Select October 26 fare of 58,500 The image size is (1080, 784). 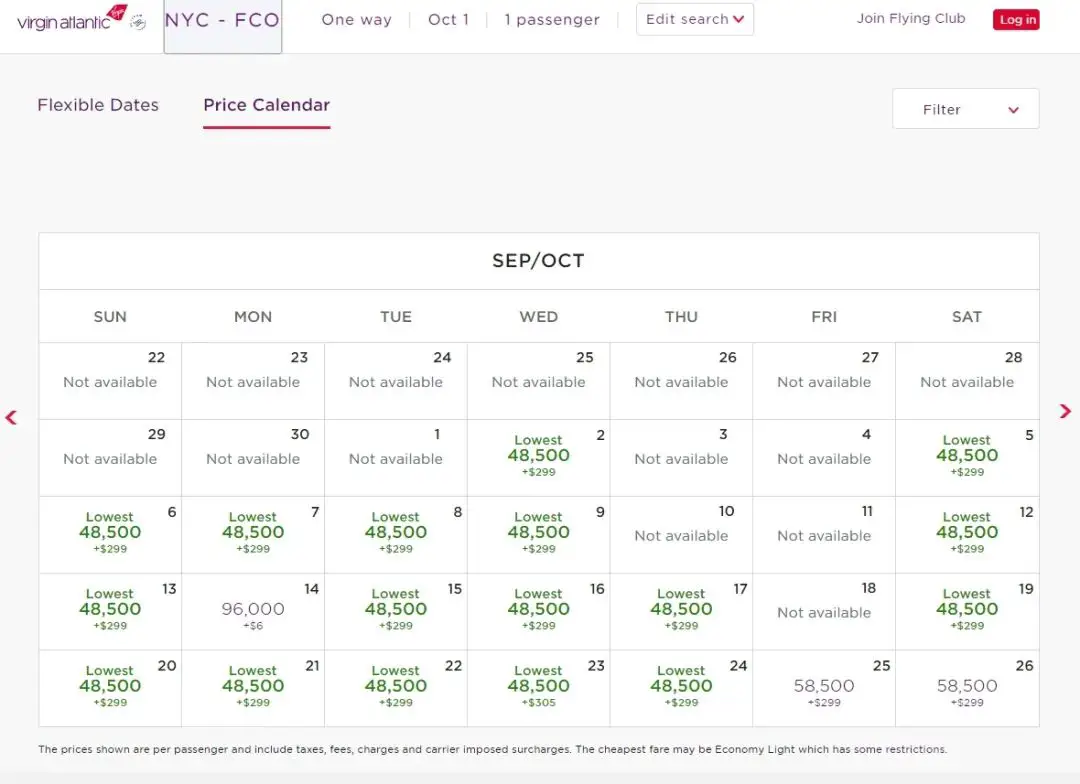click(x=967, y=687)
